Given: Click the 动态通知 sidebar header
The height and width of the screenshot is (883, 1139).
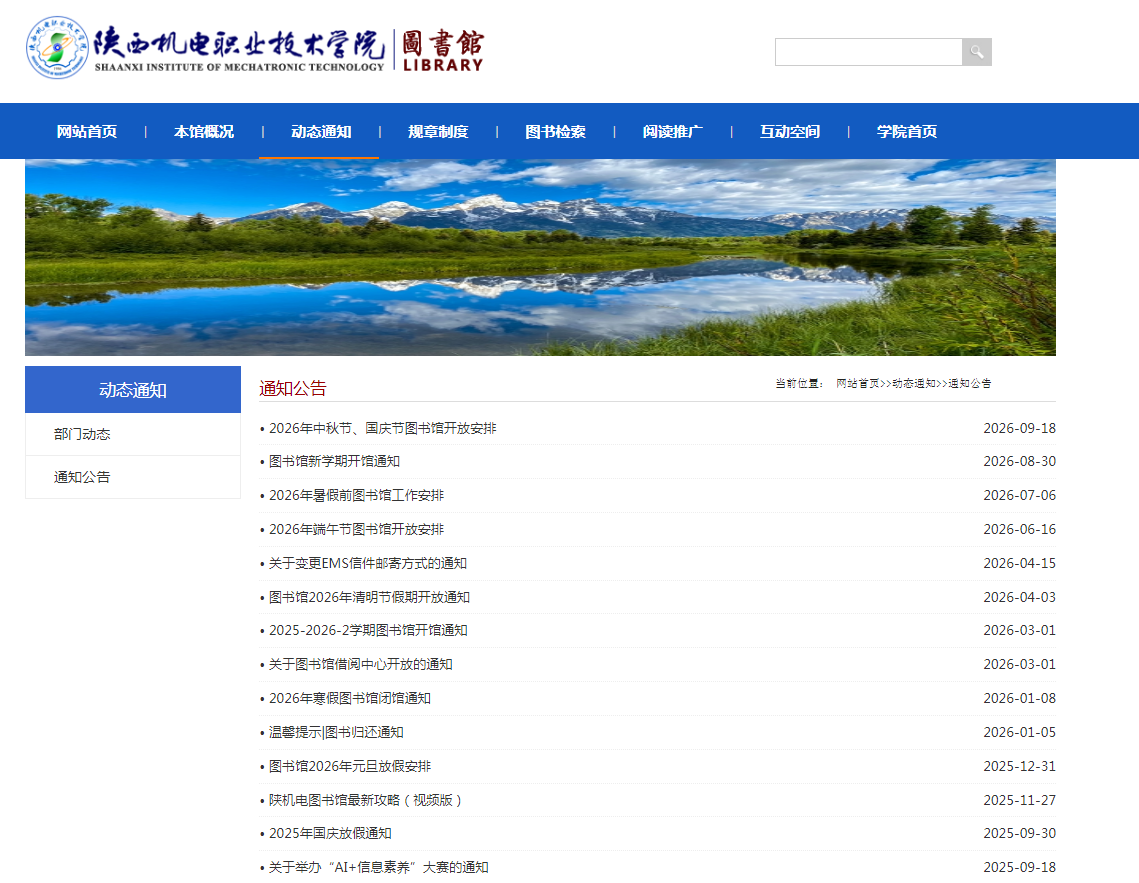Looking at the screenshot, I should [133, 390].
